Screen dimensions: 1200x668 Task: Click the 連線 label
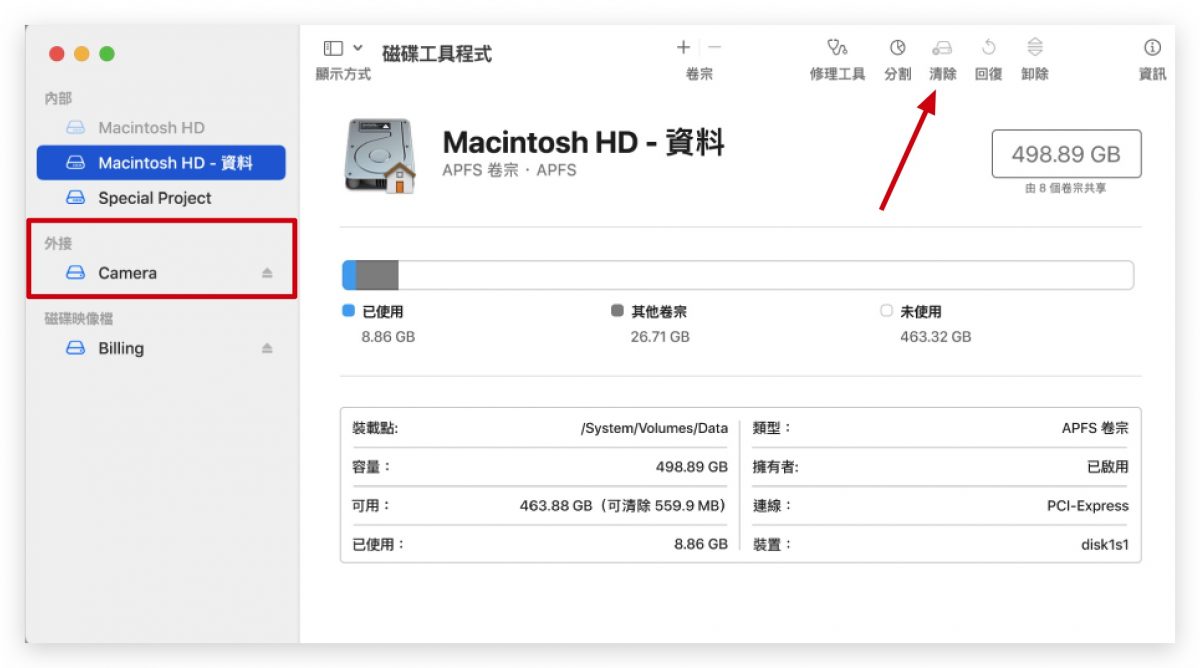[771, 506]
